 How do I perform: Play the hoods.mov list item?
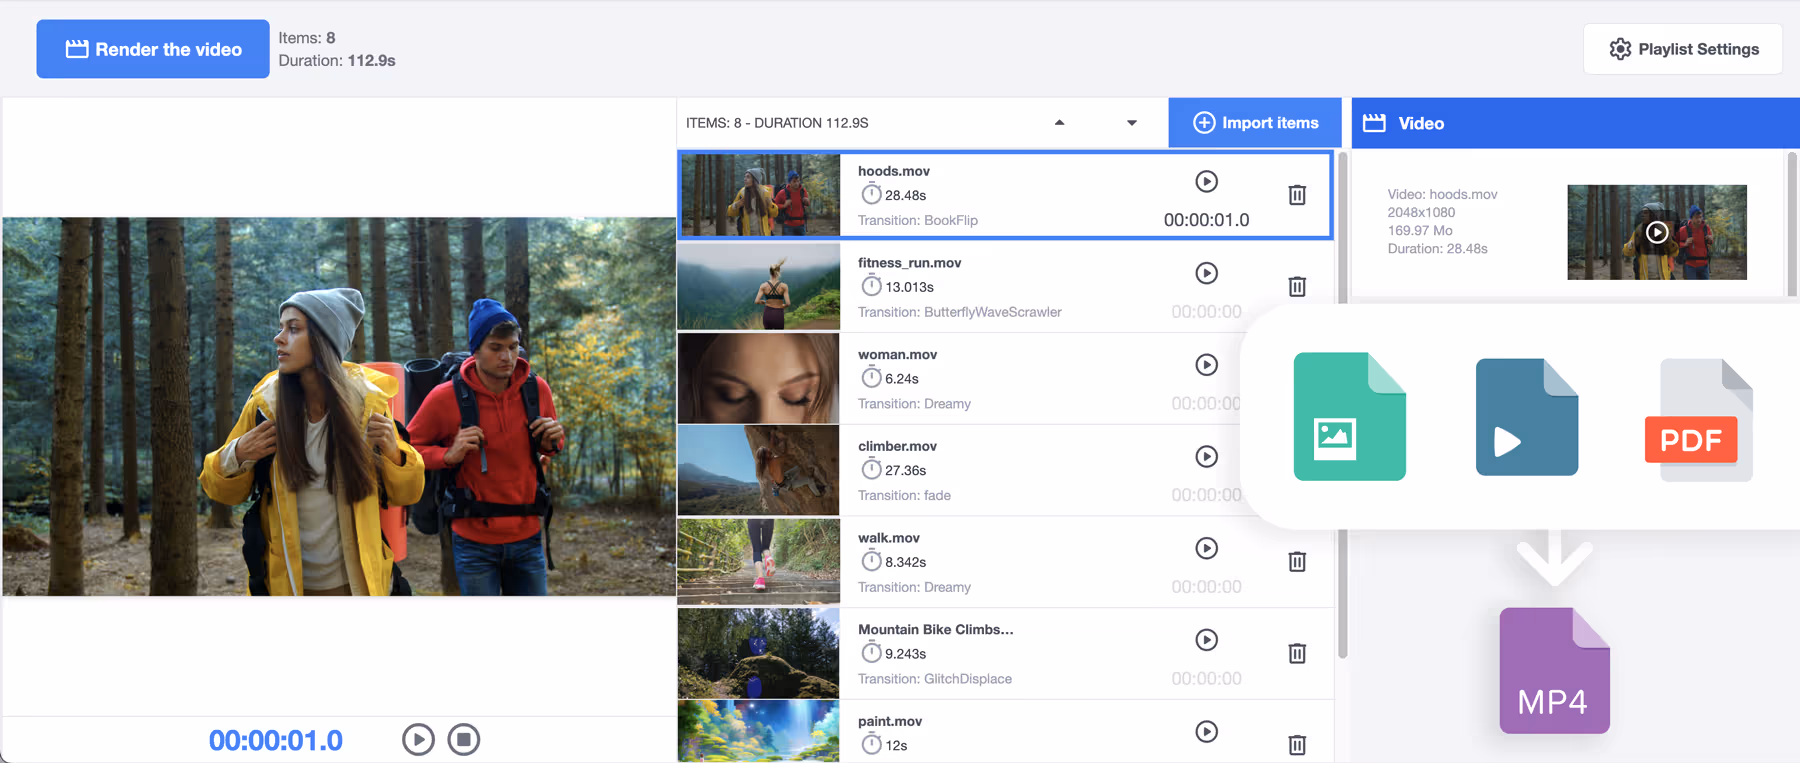point(1206,181)
